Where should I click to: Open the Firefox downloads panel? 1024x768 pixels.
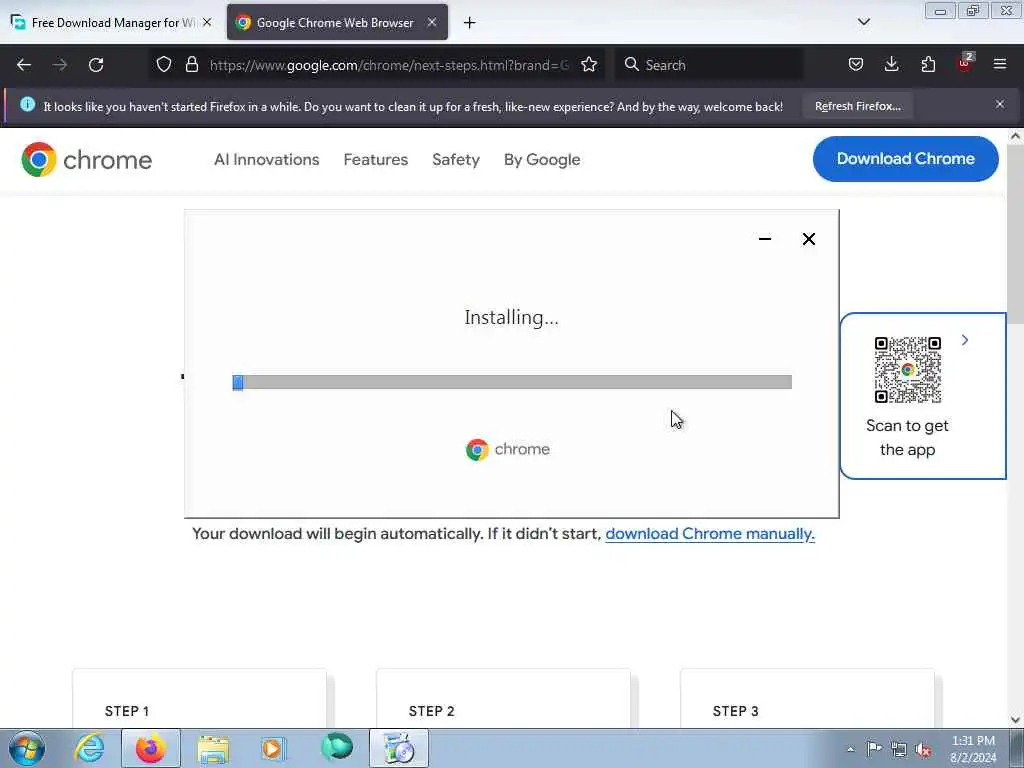point(891,64)
